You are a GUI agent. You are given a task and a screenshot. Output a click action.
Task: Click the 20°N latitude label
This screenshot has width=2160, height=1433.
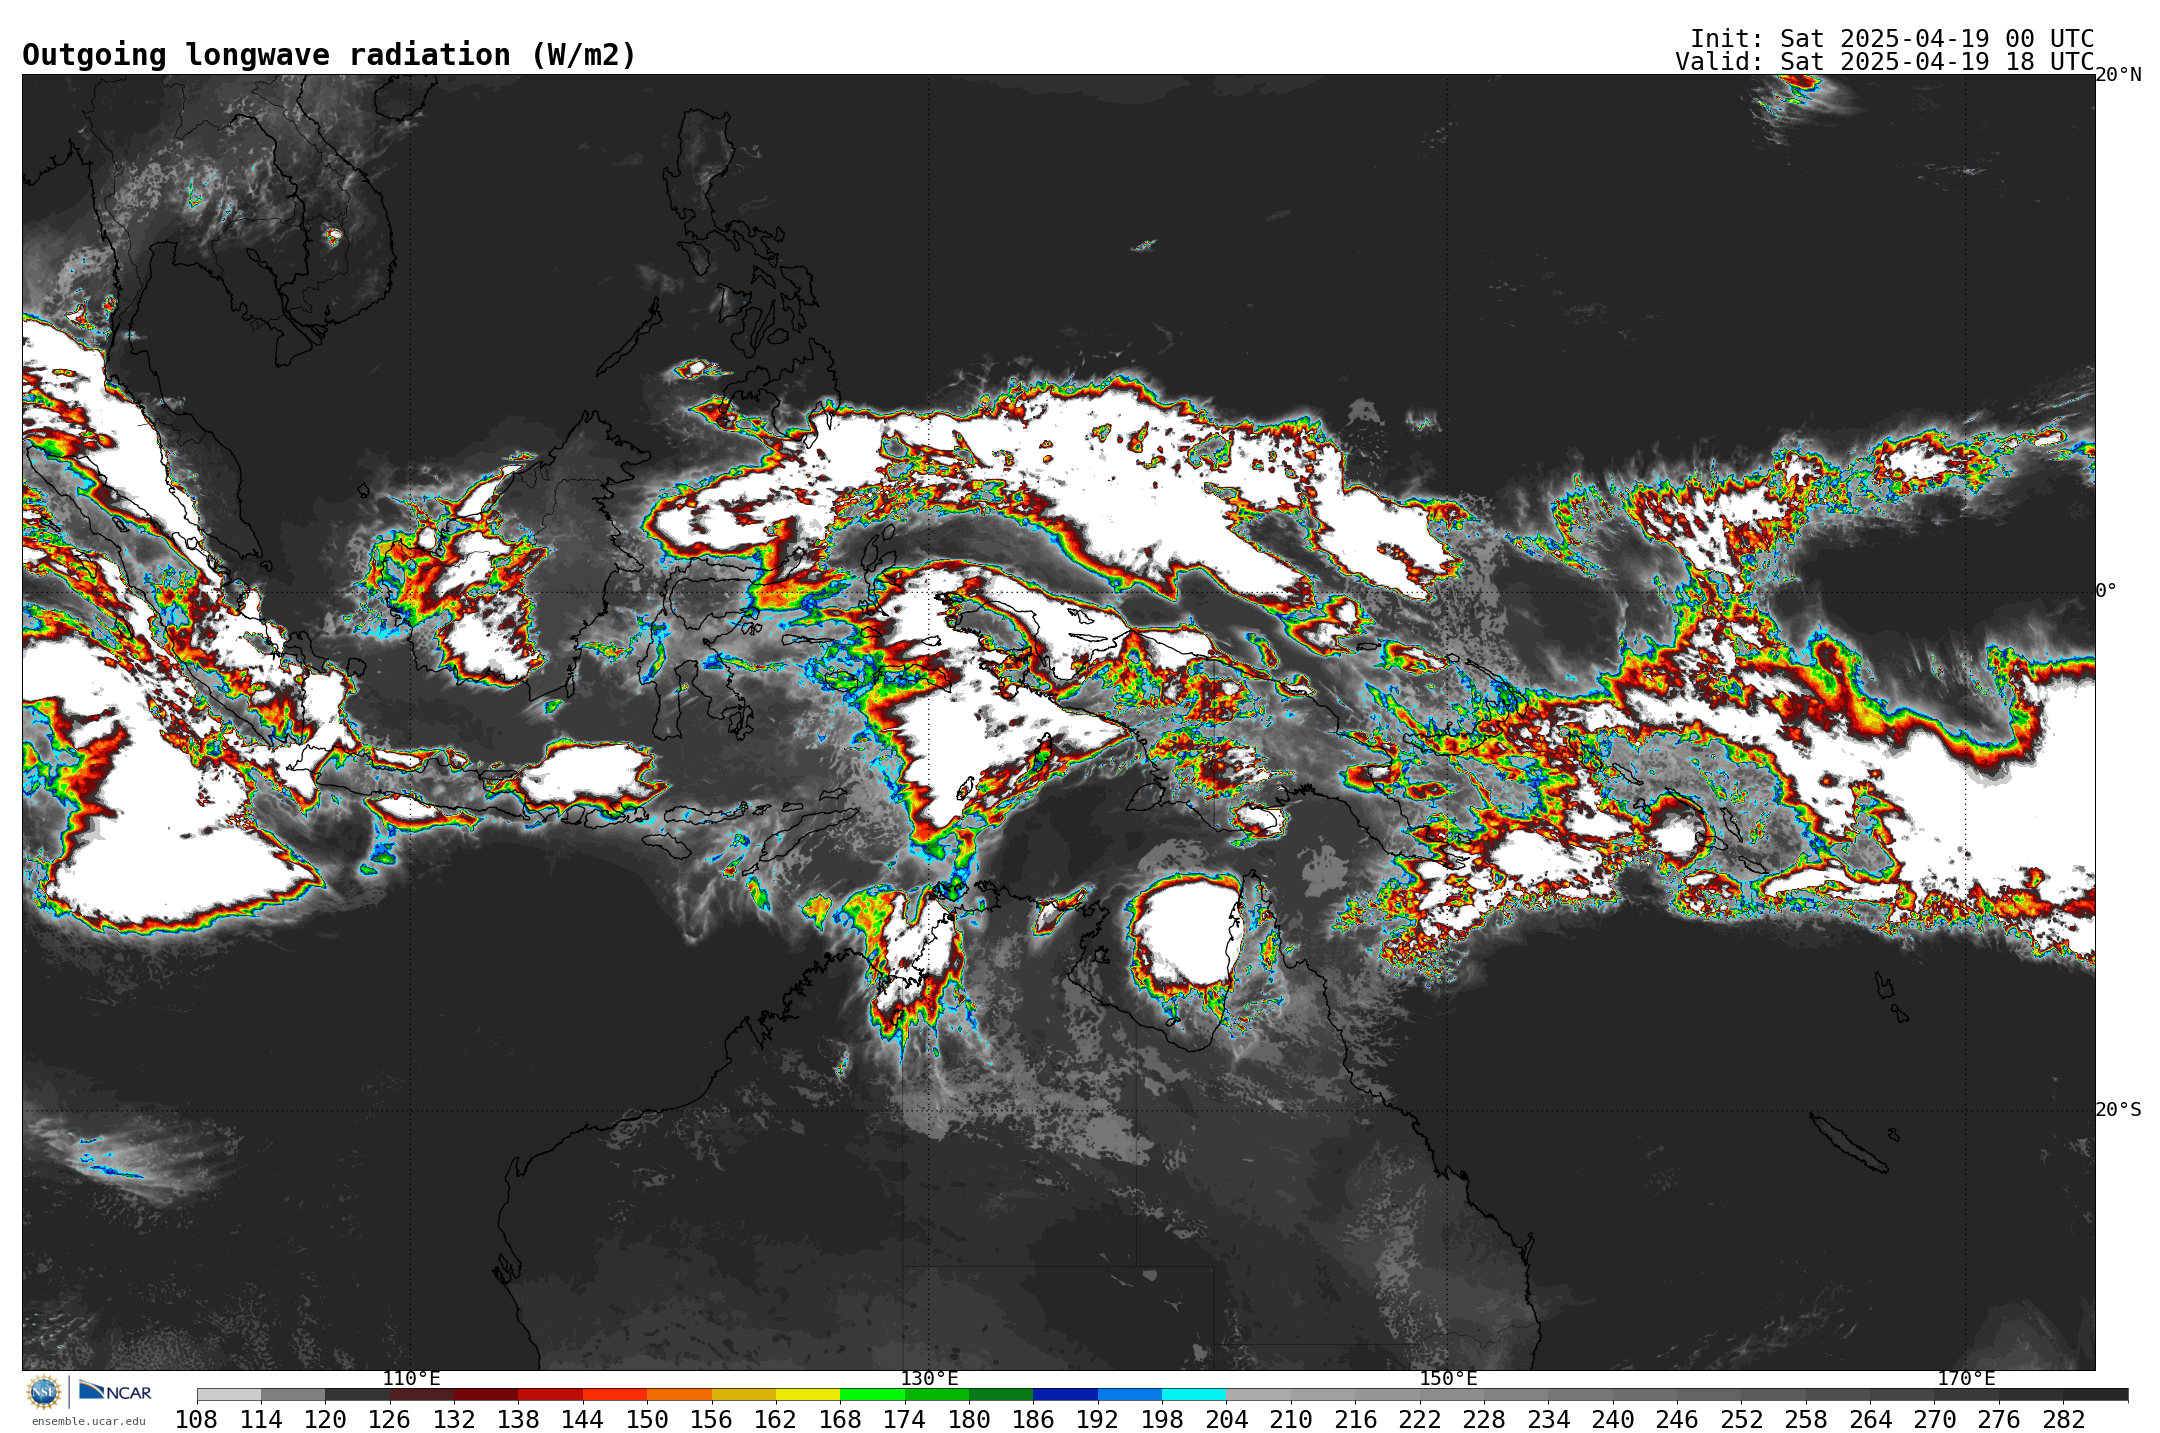point(2118,75)
